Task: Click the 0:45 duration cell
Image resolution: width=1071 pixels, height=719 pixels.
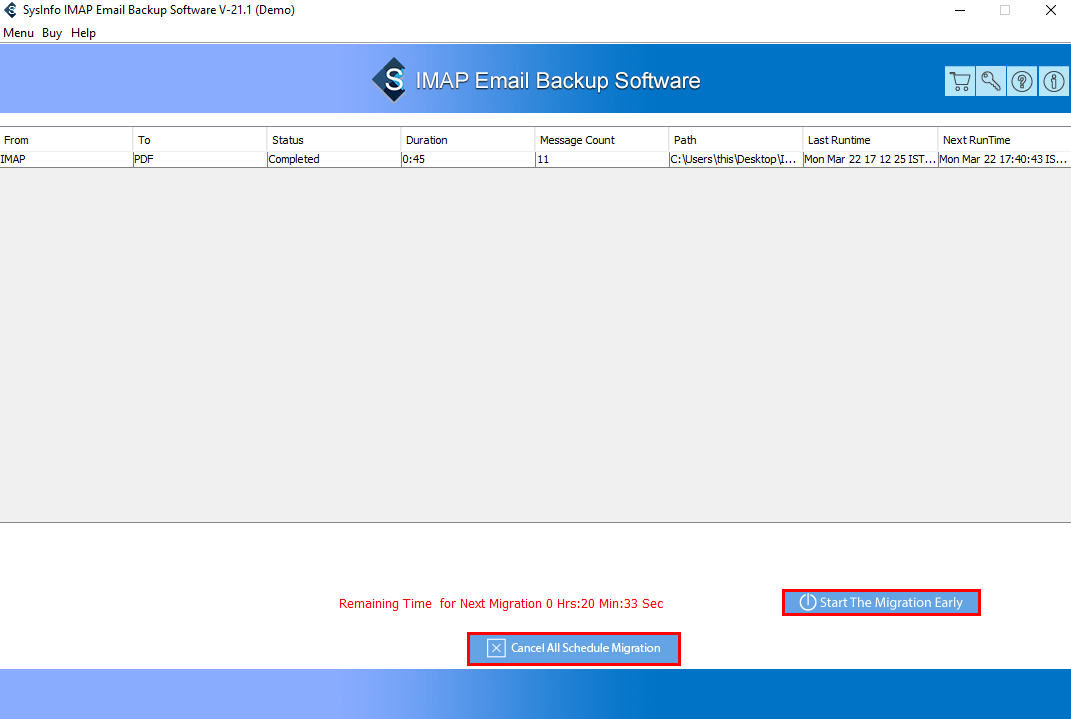Action: [x=468, y=159]
